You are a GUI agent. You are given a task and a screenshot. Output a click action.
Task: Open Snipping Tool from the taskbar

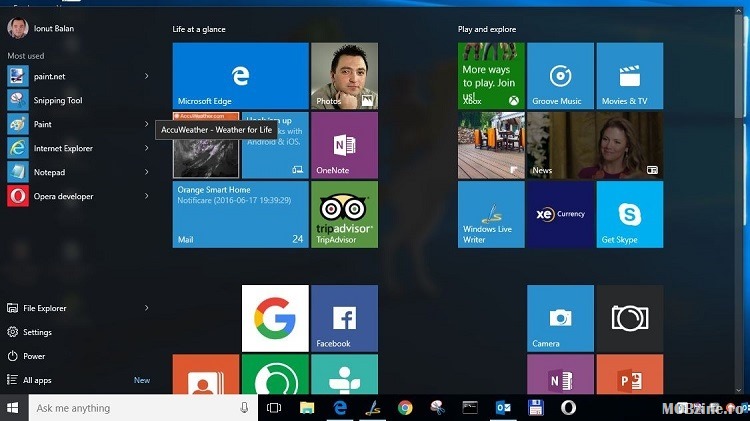(438, 408)
